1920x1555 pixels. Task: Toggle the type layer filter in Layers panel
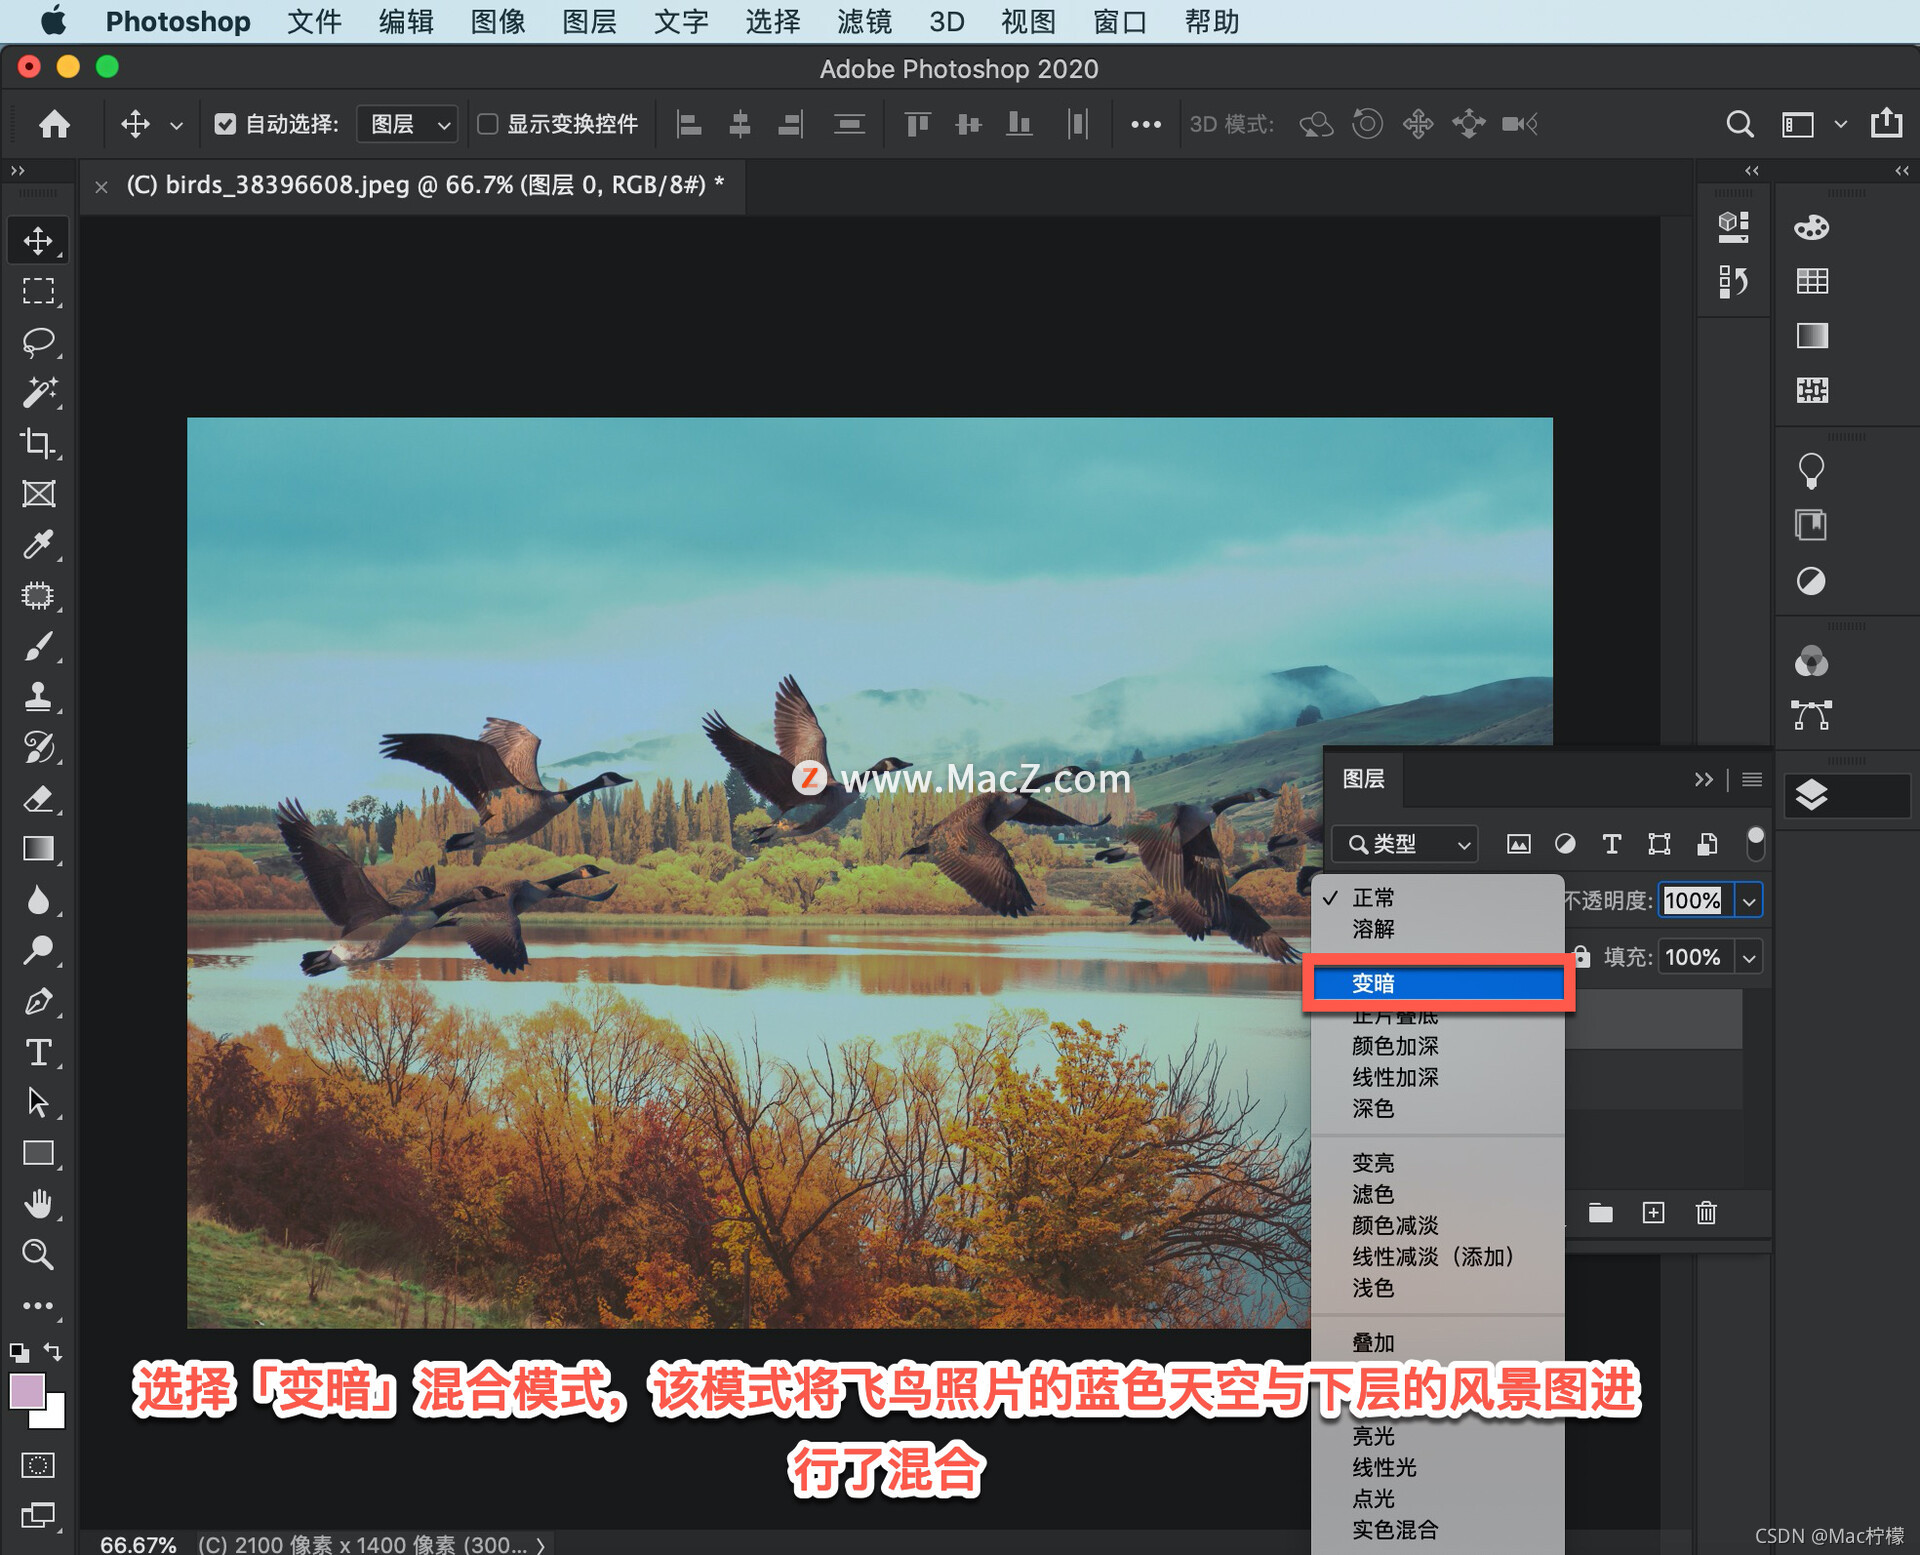pyautogui.click(x=1611, y=844)
